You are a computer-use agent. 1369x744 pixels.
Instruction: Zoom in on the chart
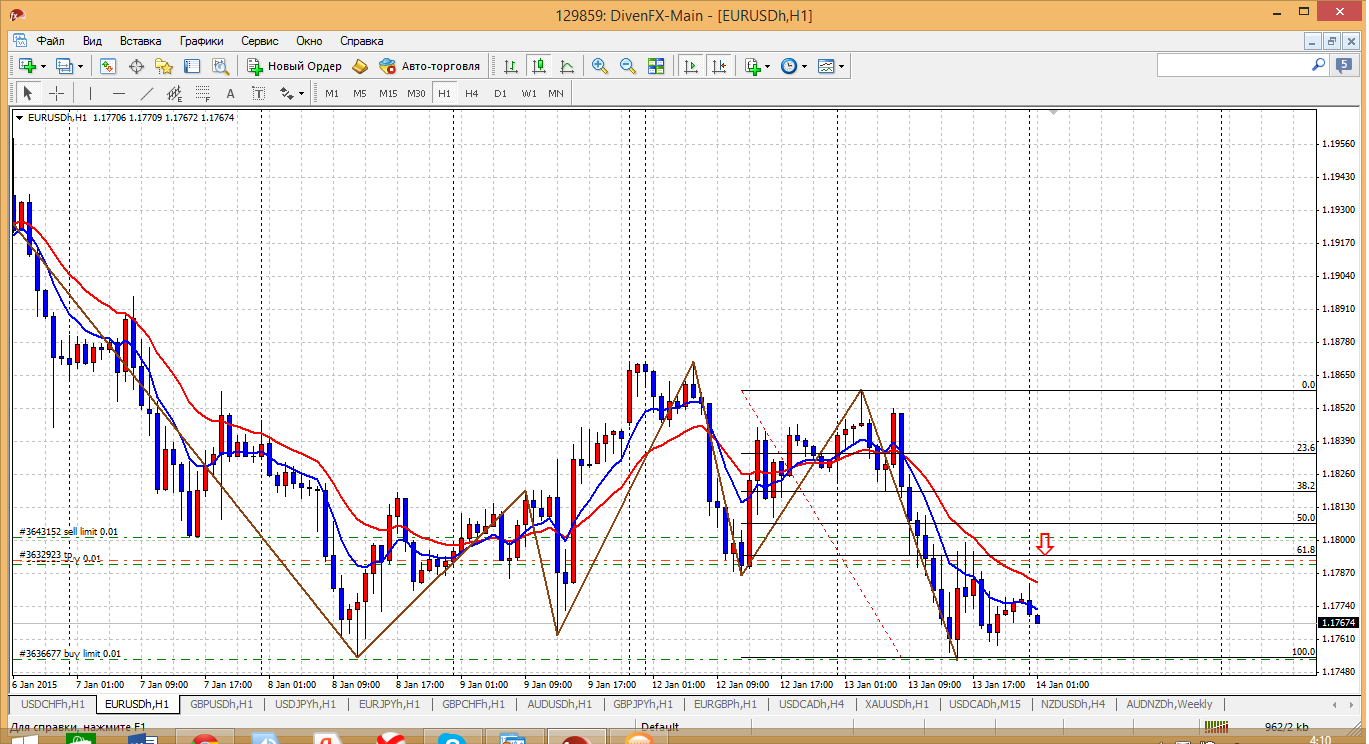pos(600,66)
